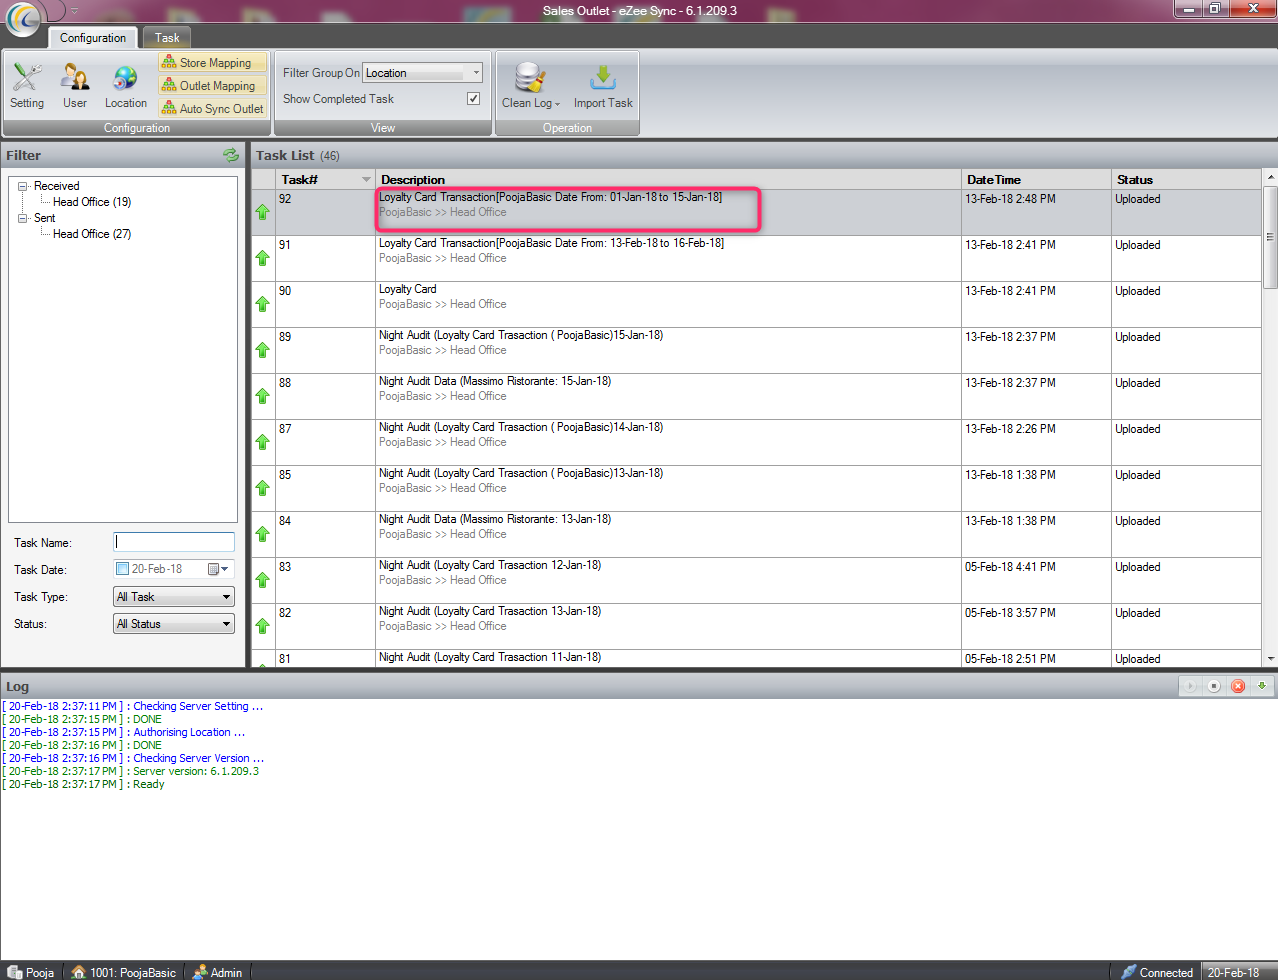Select Head Office (27) under Sent
The width and height of the screenshot is (1278, 980).
(92, 234)
